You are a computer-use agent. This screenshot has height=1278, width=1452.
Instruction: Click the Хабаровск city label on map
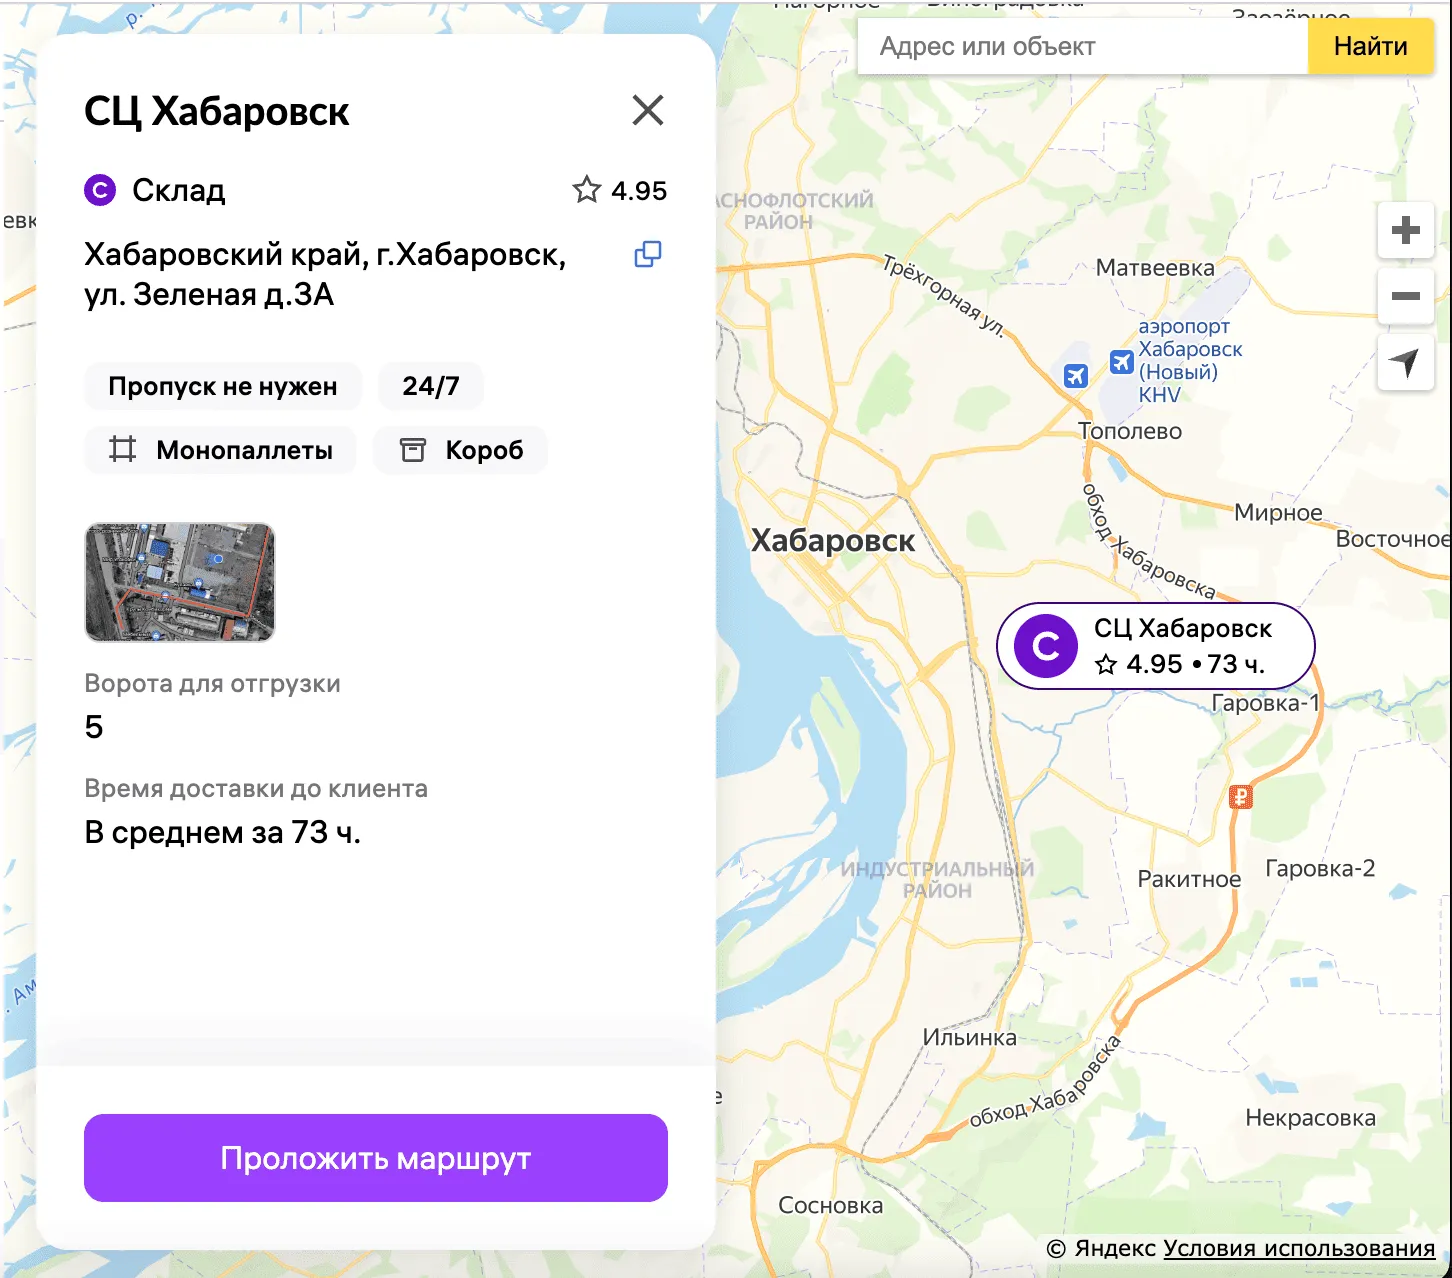pos(833,541)
